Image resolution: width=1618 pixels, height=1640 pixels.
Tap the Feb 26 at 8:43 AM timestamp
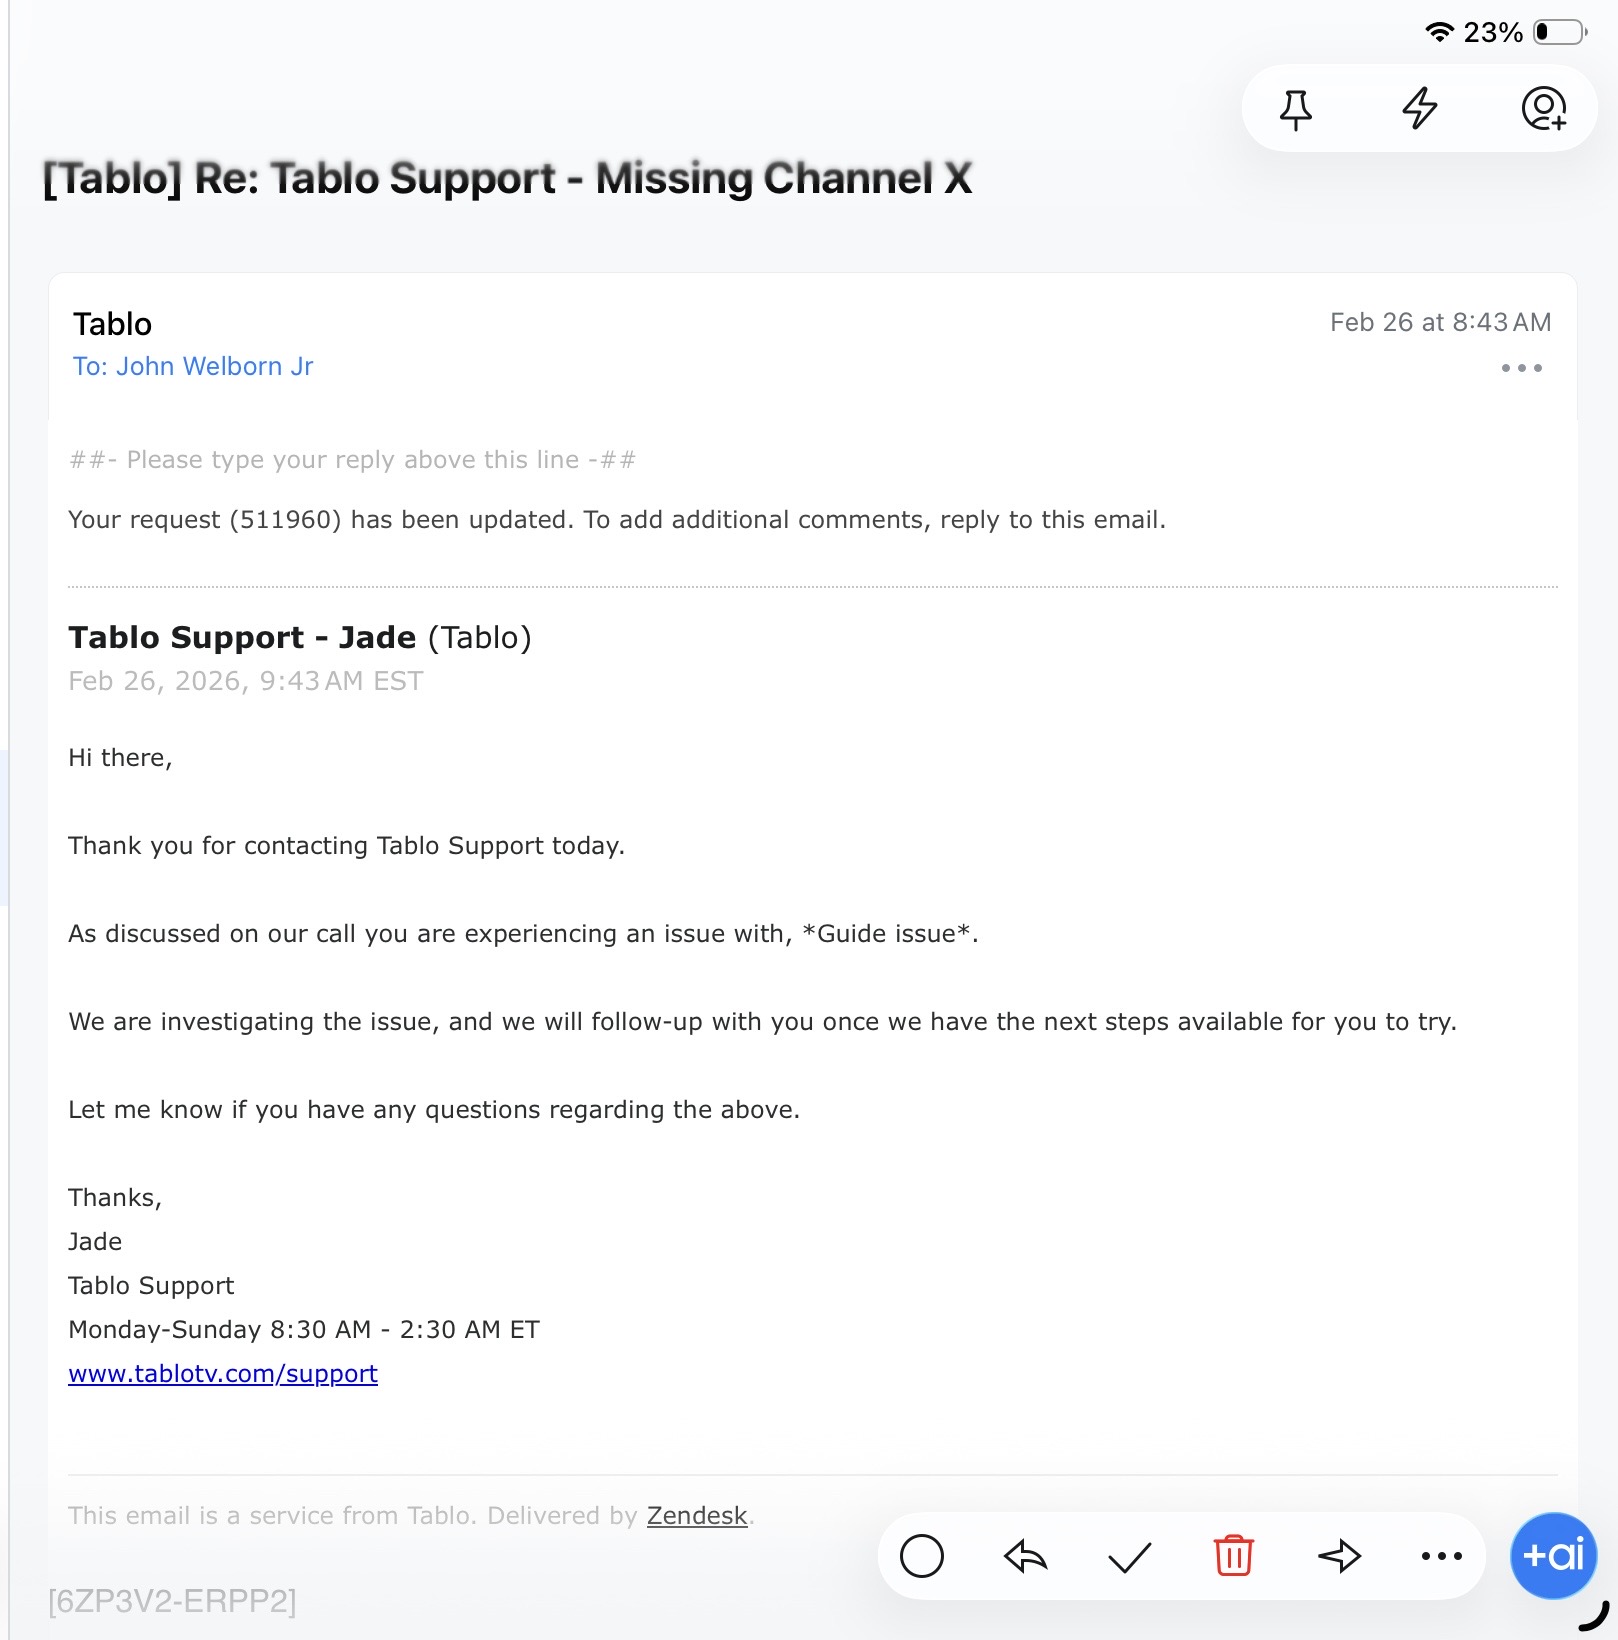coord(1440,322)
